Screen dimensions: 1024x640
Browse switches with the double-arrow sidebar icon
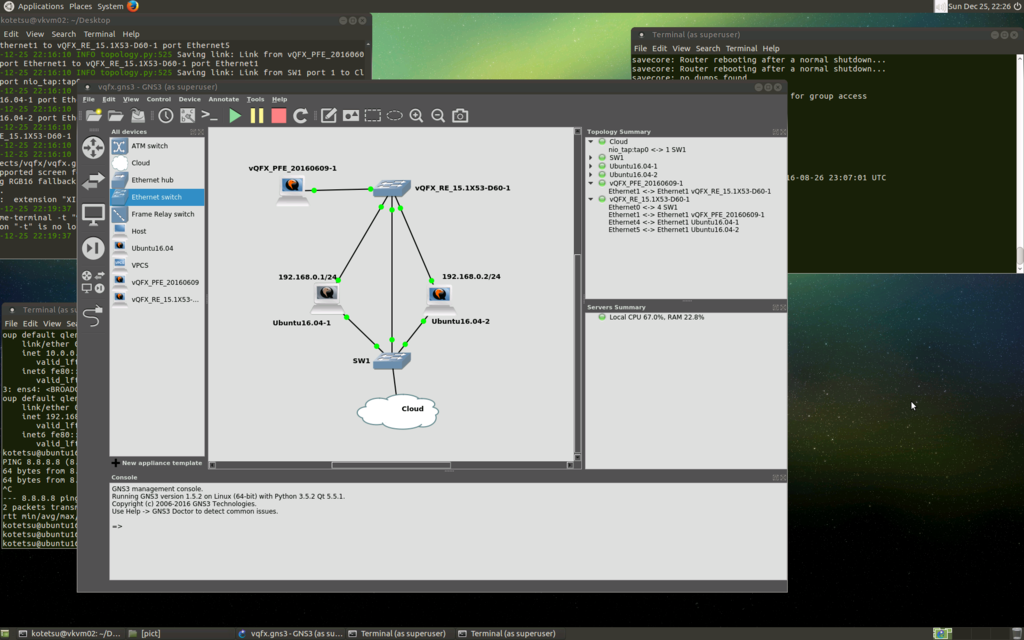coord(93,181)
